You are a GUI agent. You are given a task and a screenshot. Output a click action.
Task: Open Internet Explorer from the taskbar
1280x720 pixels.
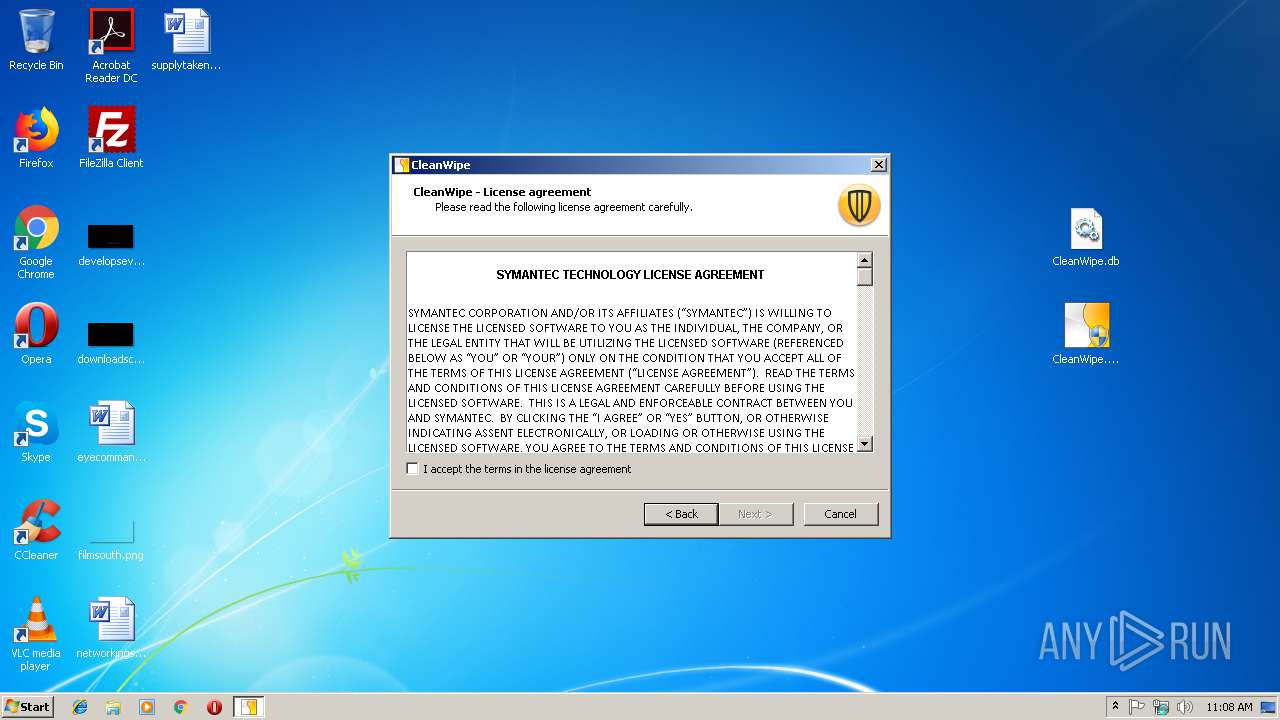point(80,707)
